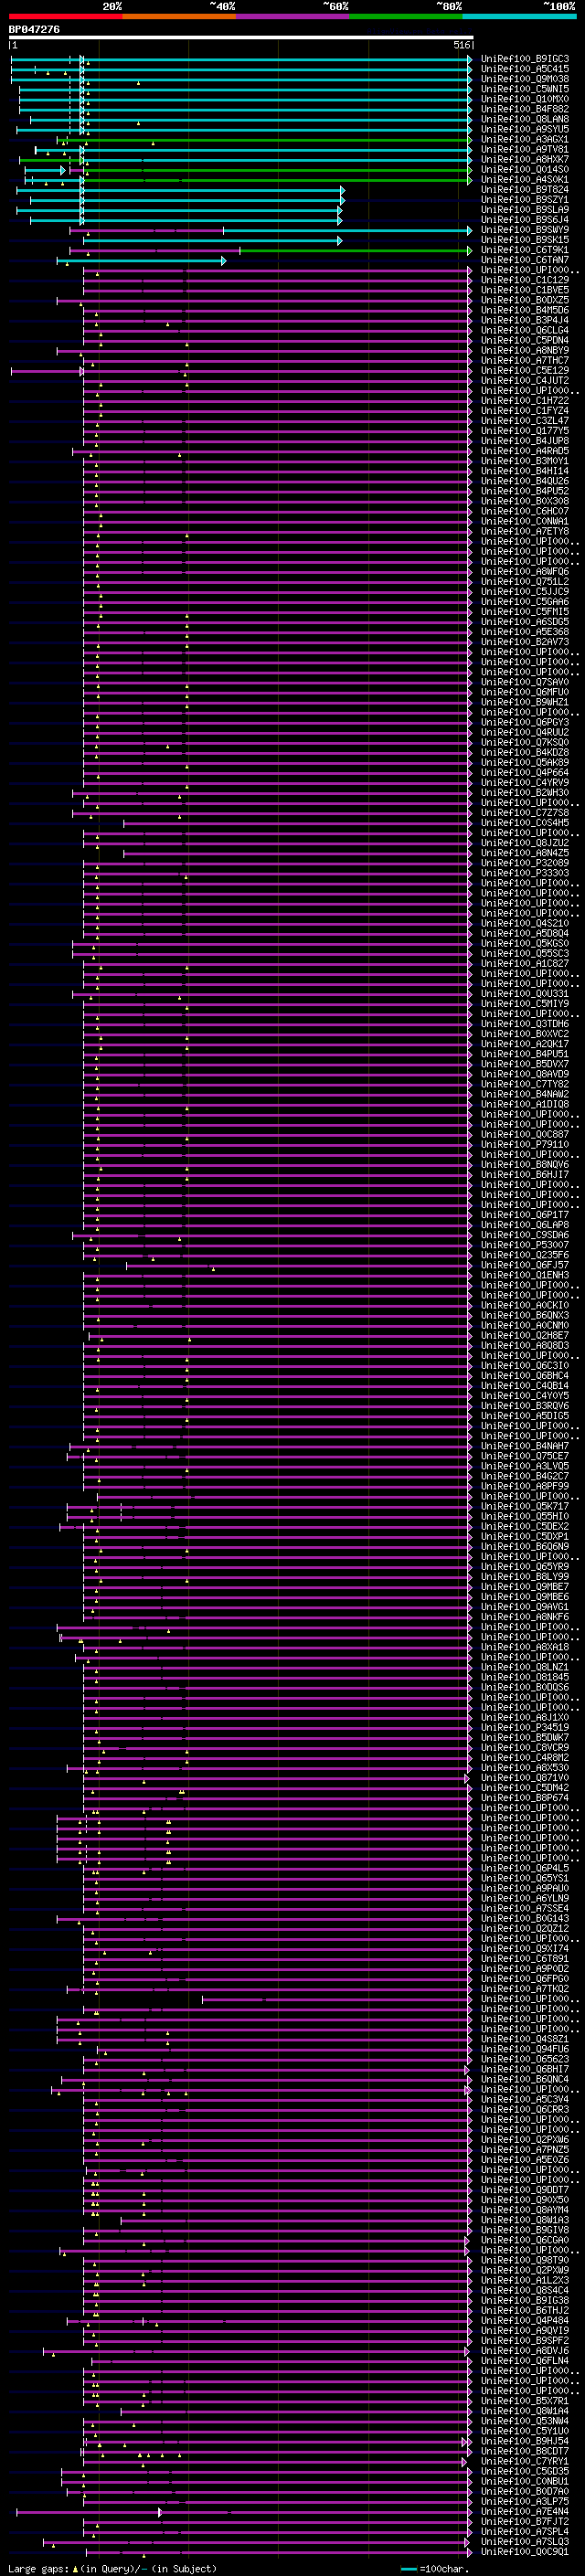Select label UniRef100_B9HJ54
Image resolution: width=585 pixels, height=2576 pixels.
coord(525,2441)
